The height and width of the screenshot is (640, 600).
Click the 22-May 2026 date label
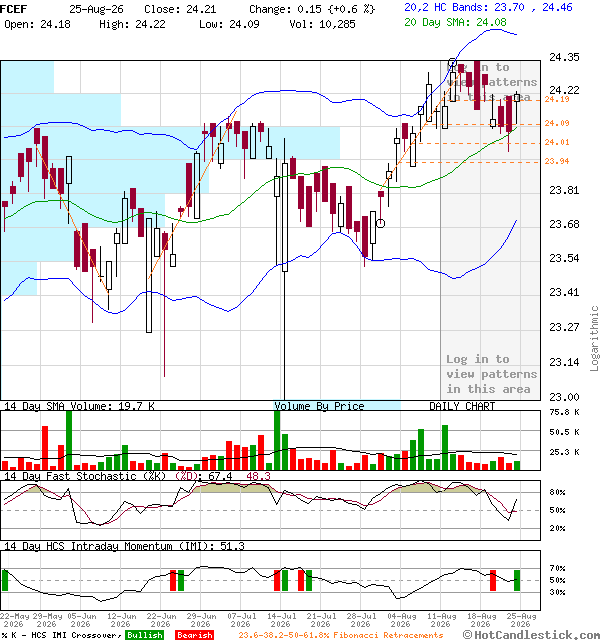[15, 620]
